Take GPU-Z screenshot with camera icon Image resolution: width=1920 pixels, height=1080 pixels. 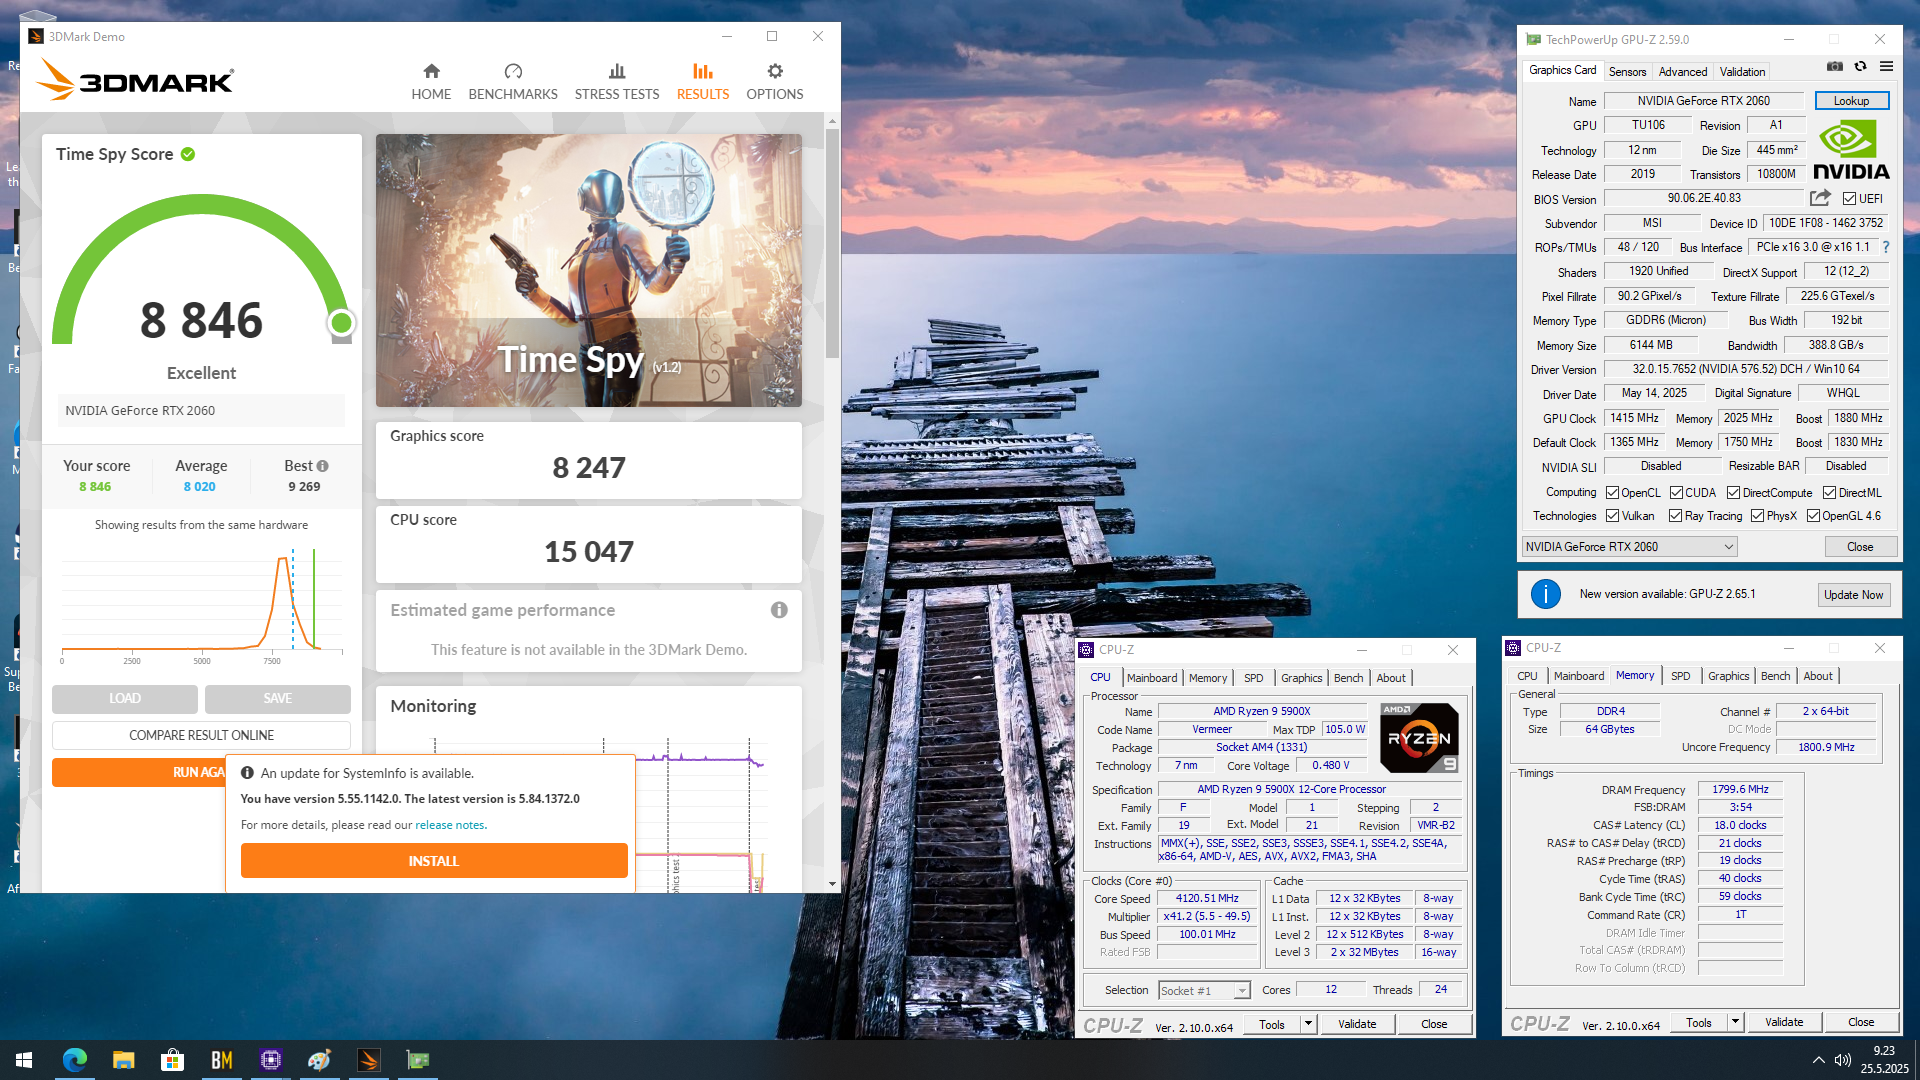click(1835, 67)
